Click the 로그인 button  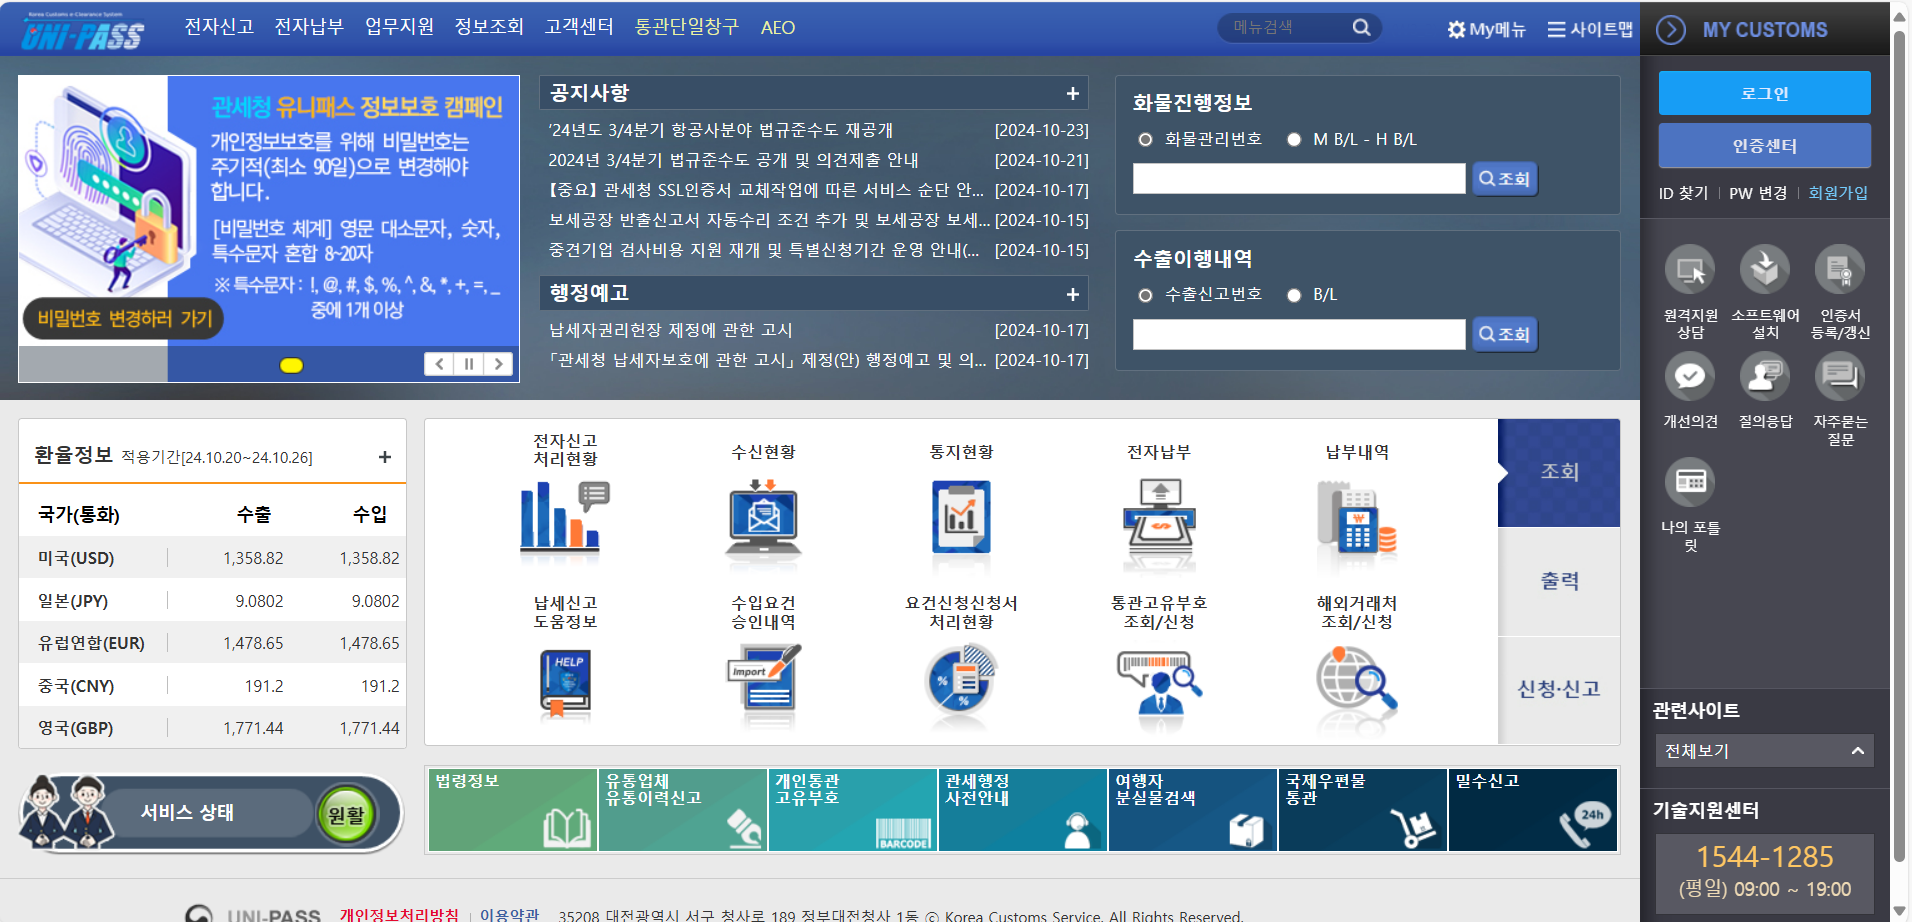[1764, 93]
